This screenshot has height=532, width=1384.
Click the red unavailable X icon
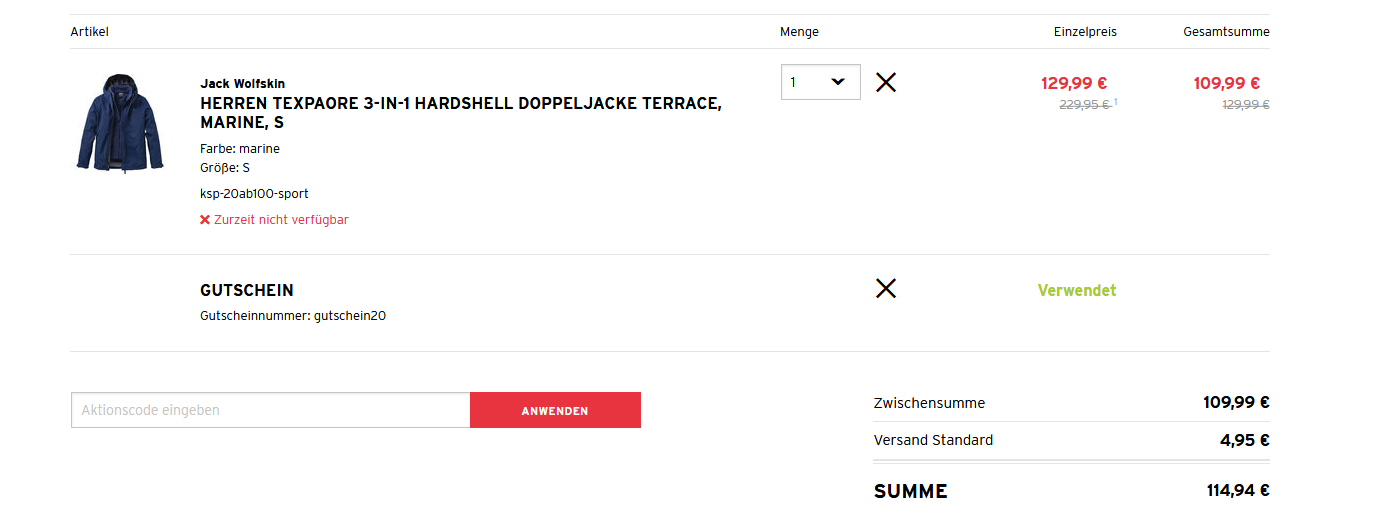[x=205, y=220]
